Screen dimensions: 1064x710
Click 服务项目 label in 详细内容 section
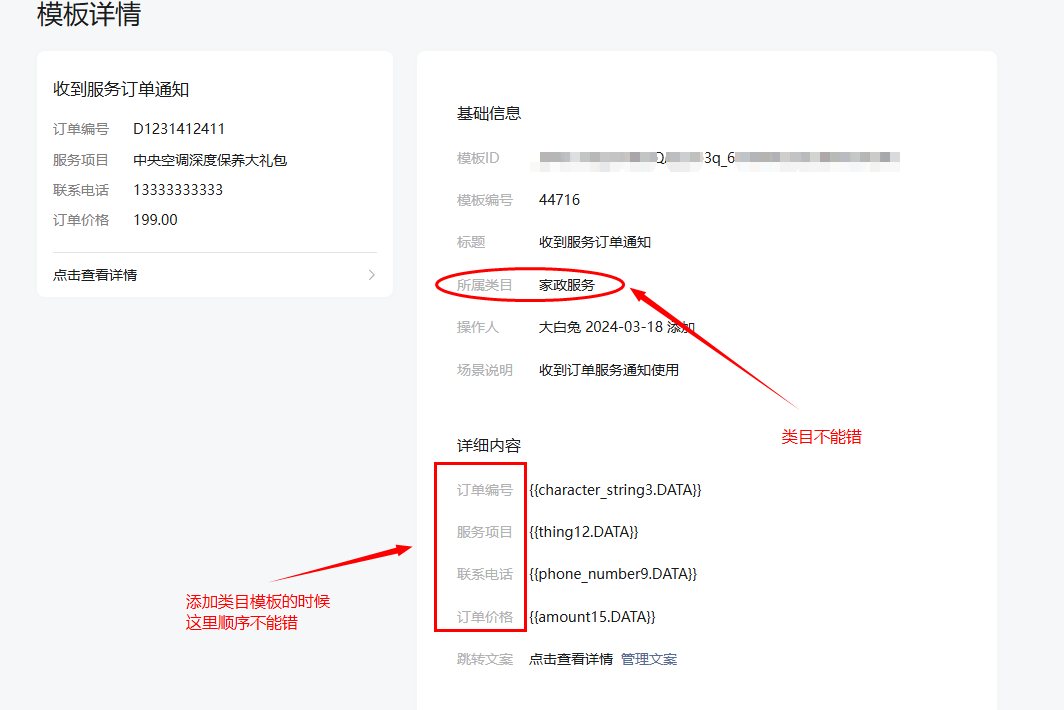tap(484, 532)
